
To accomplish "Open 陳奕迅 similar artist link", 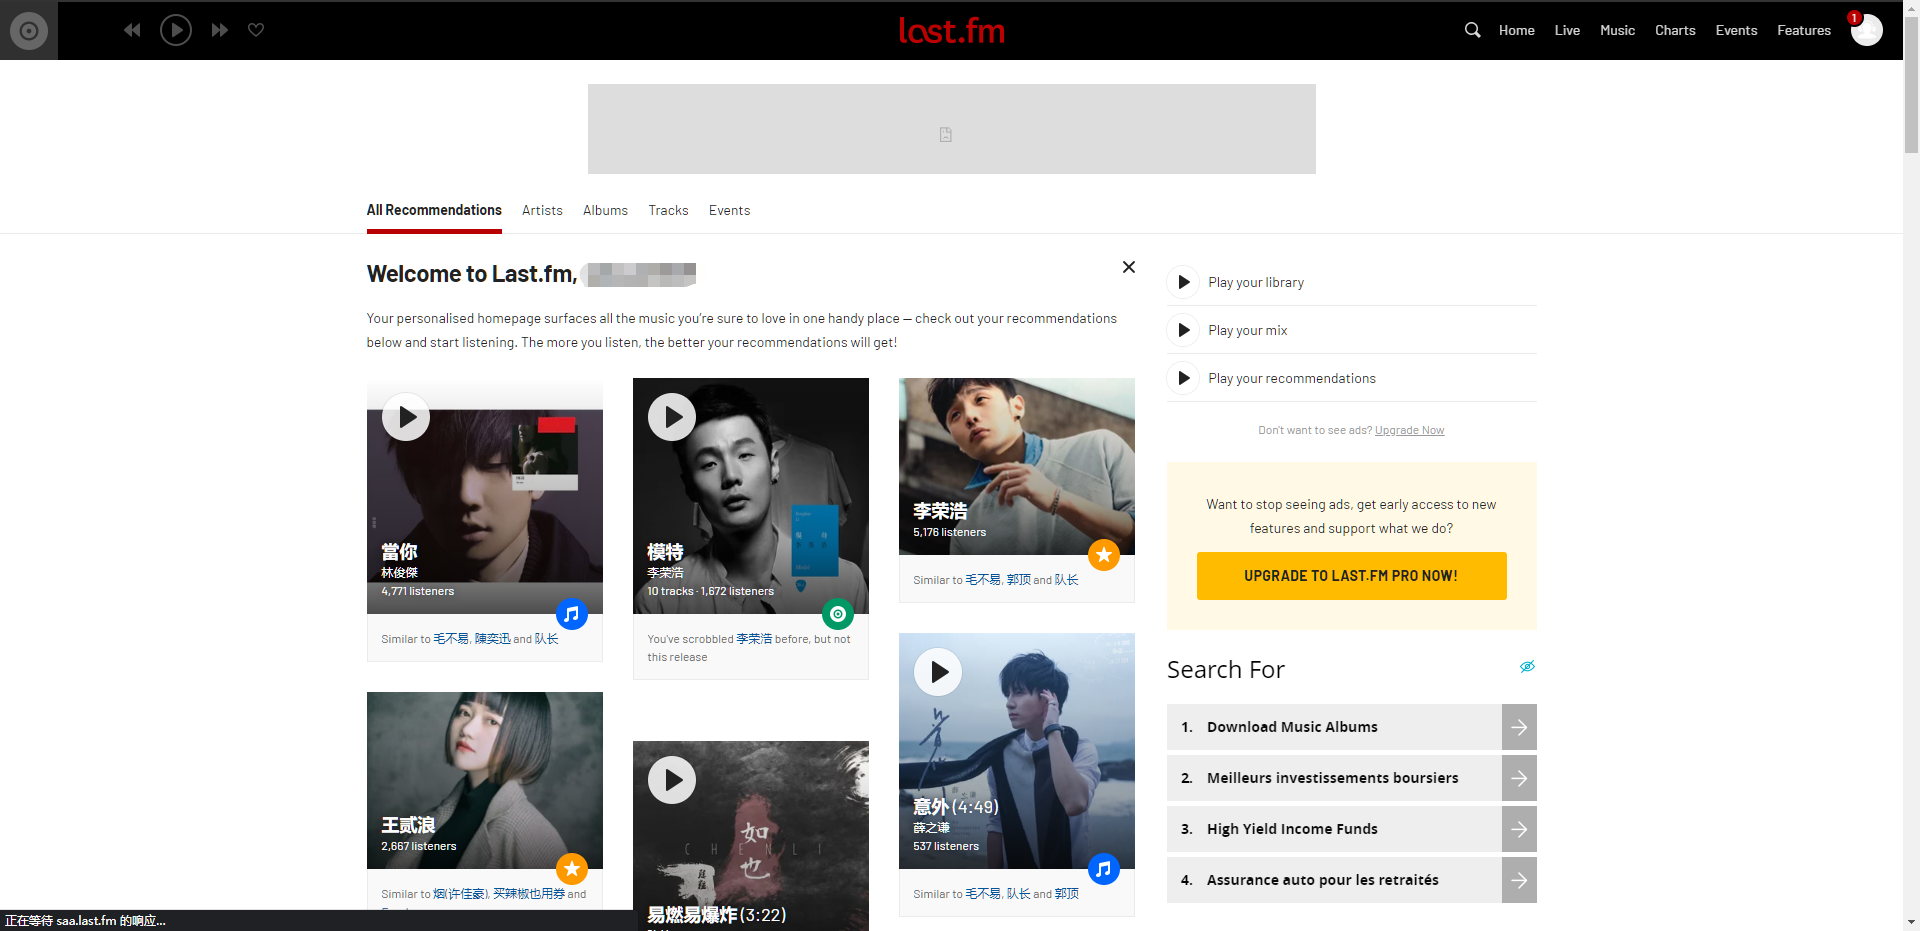I will (492, 639).
